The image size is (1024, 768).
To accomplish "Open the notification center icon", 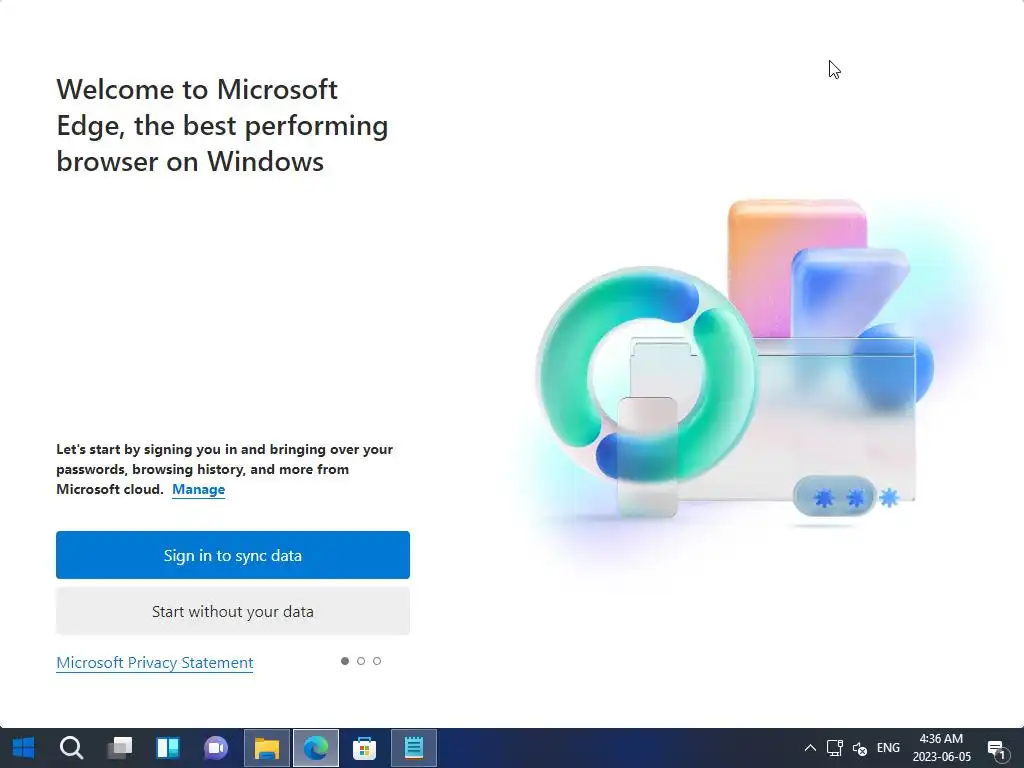I will tap(997, 749).
